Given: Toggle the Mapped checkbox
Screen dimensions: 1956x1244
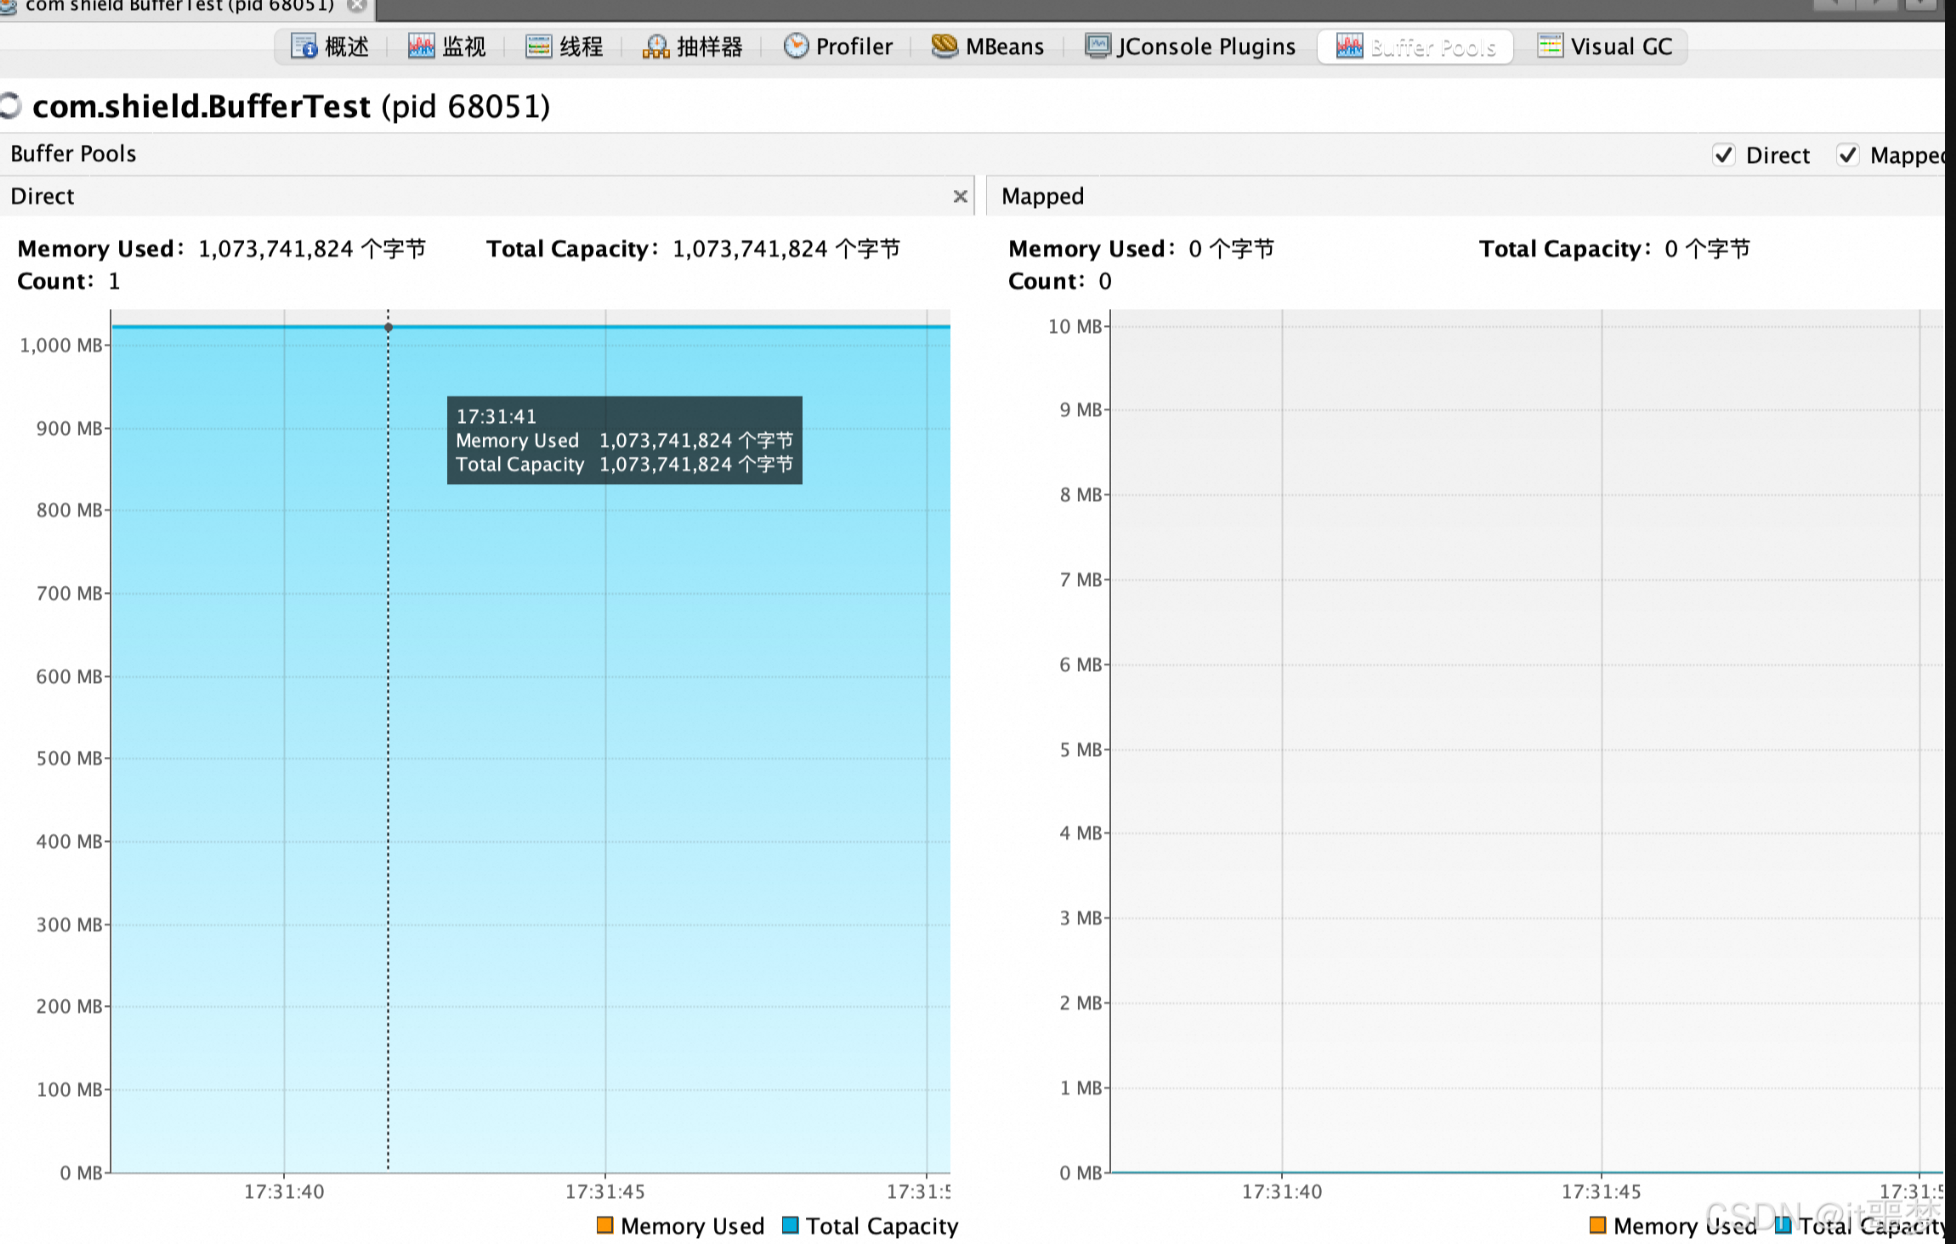Looking at the screenshot, I should 1847,155.
